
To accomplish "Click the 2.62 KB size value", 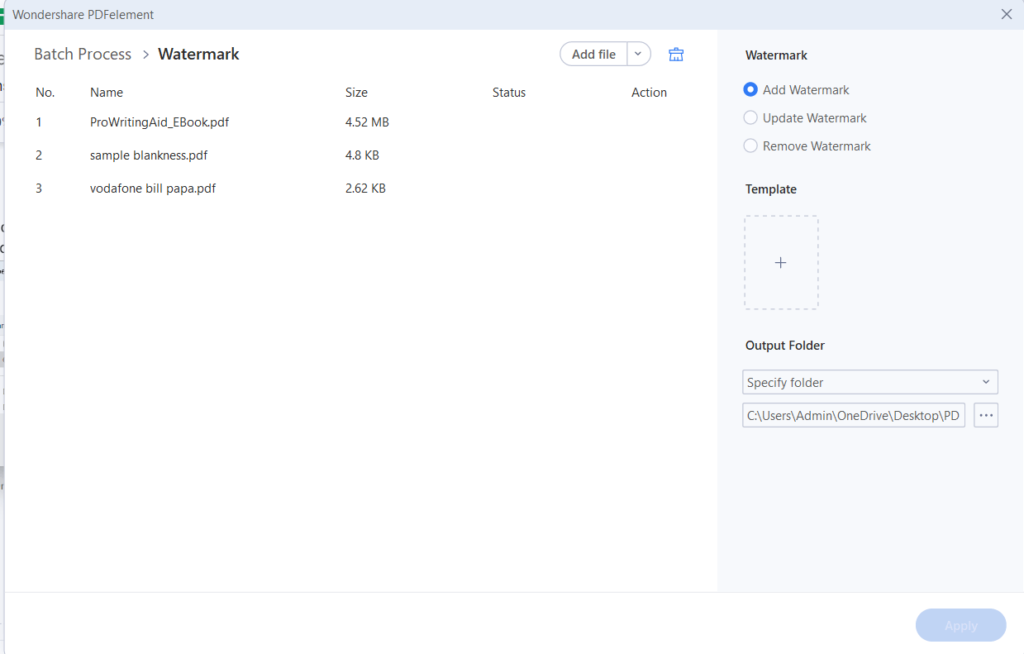I will point(365,188).
